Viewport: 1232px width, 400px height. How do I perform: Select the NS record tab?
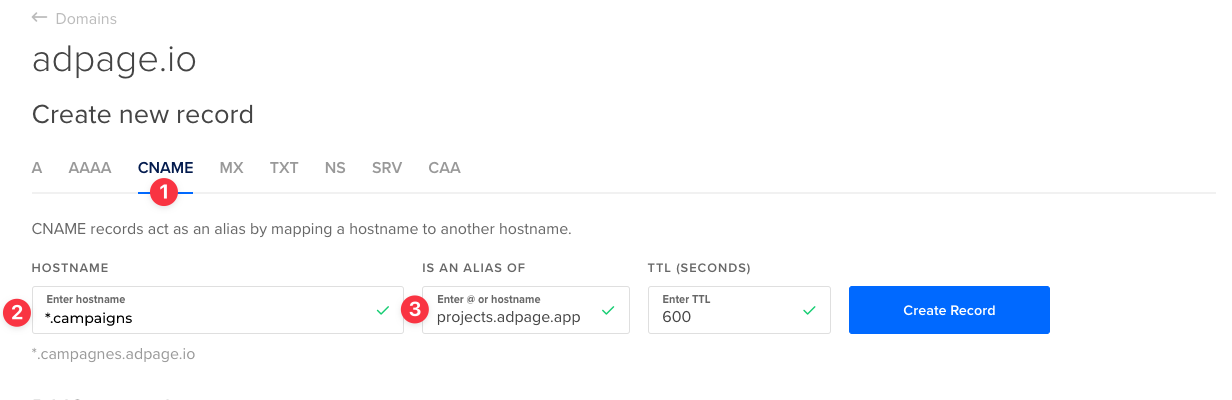point(335,168)
